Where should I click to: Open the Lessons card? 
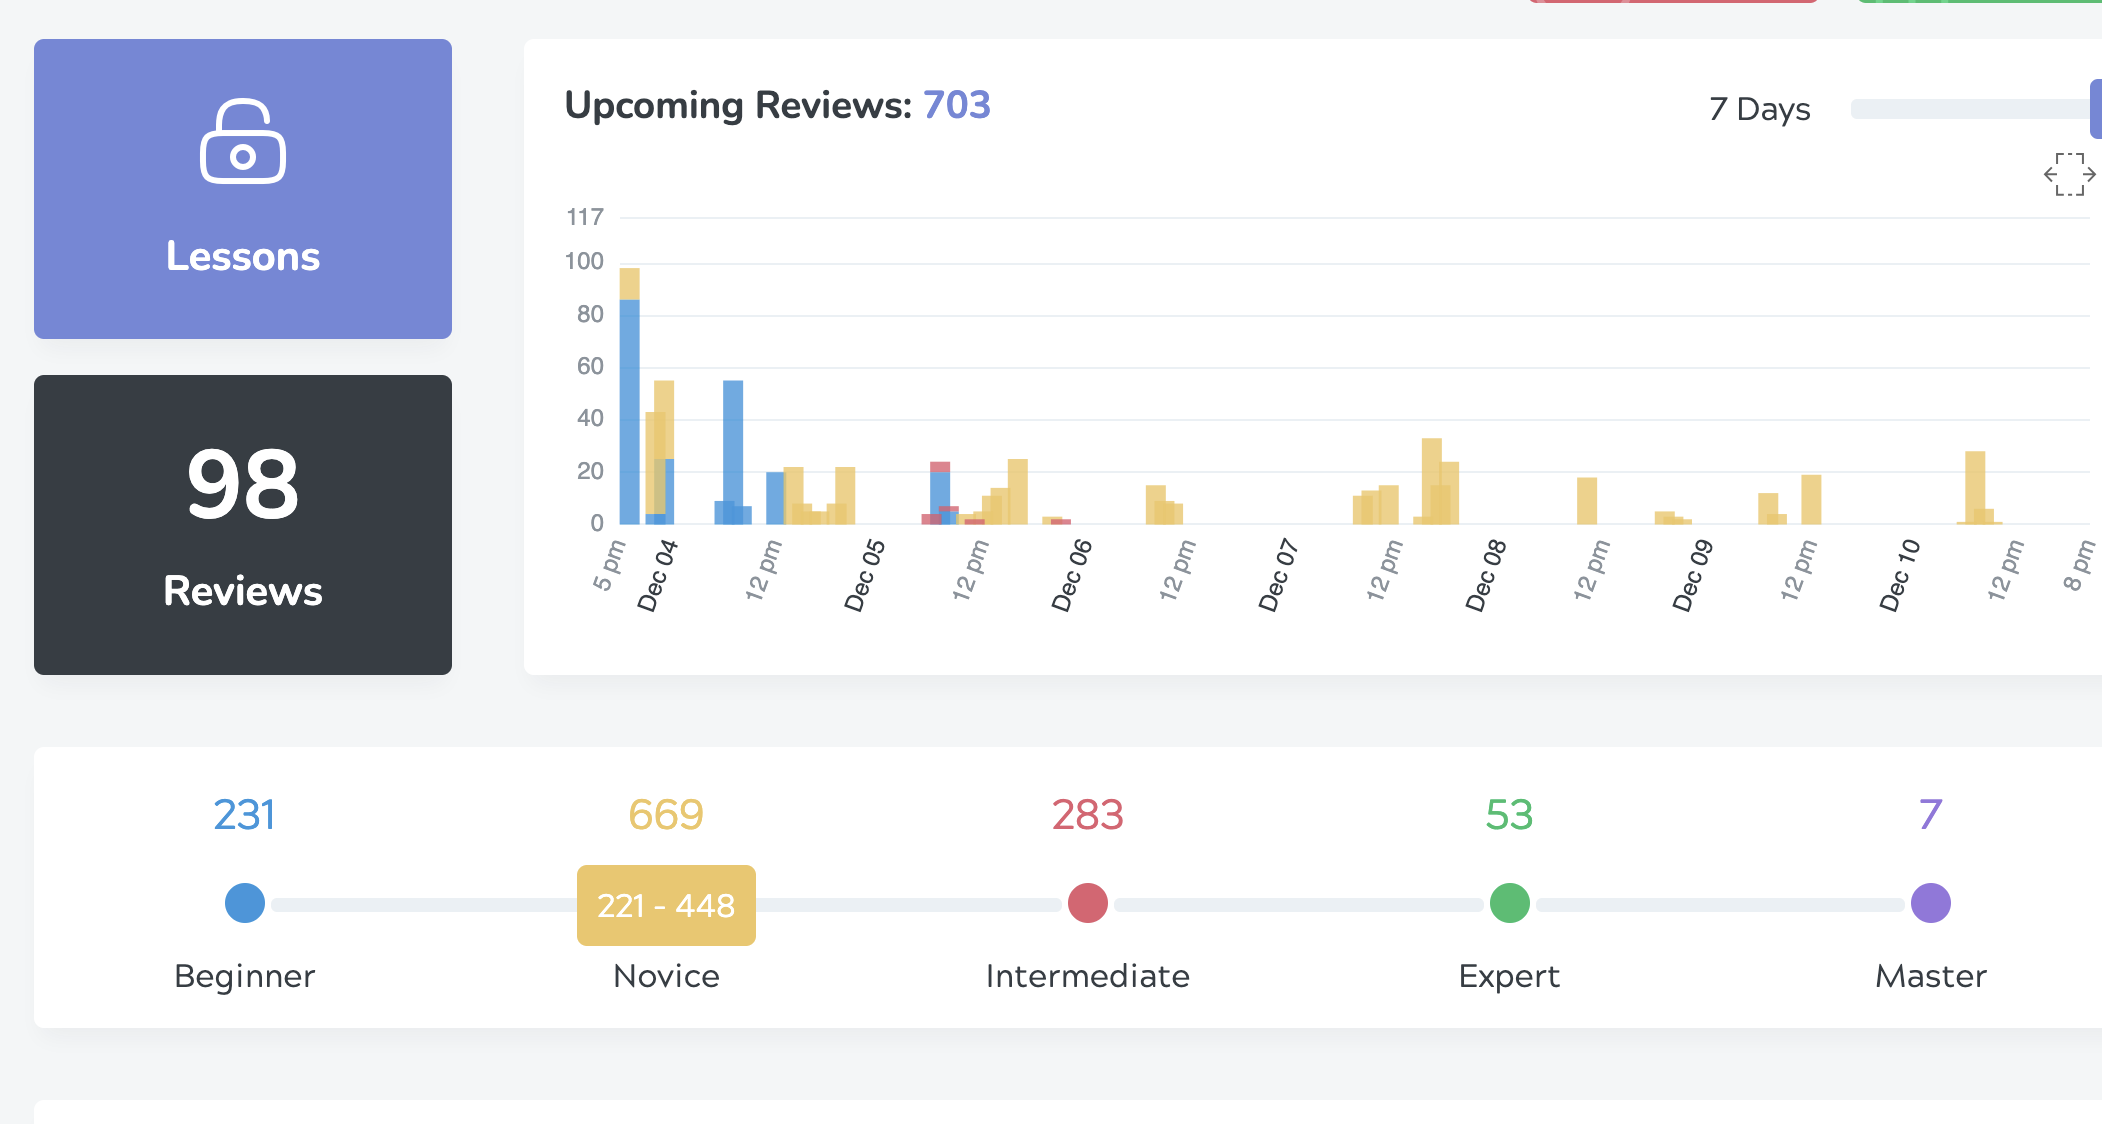[243, 189]
